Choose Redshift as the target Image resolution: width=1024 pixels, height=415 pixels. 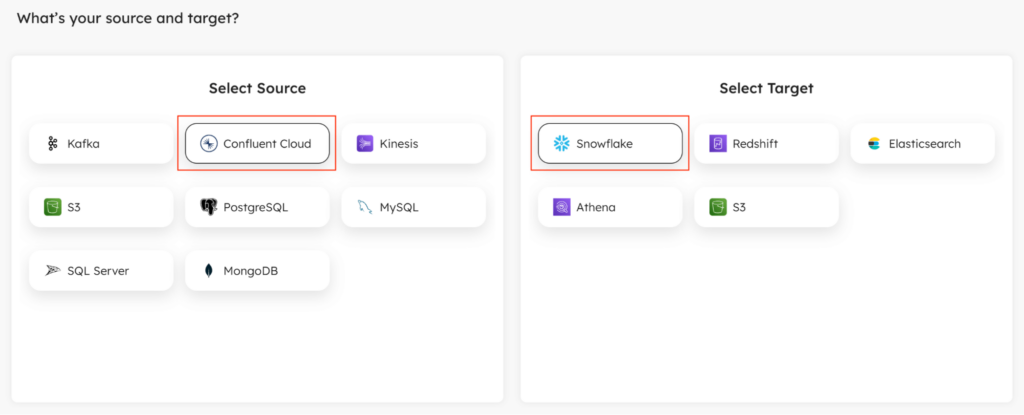point(766,143)
